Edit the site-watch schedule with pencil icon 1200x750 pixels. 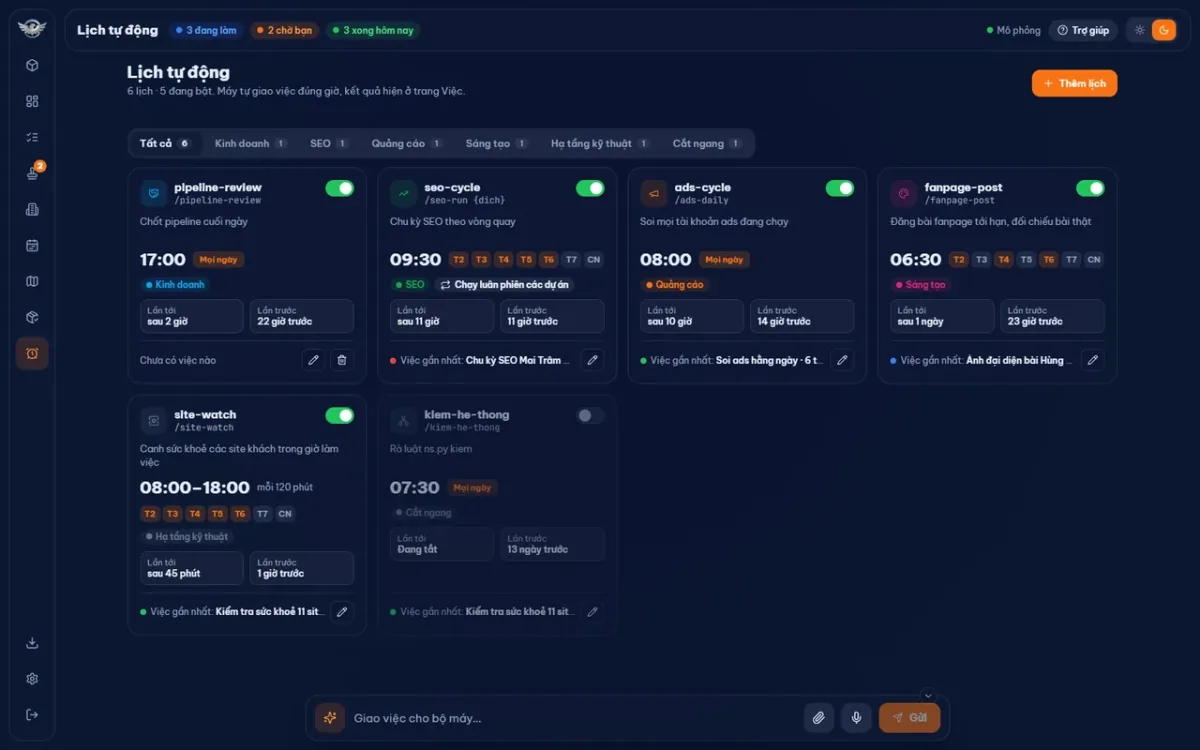(342, 611)
